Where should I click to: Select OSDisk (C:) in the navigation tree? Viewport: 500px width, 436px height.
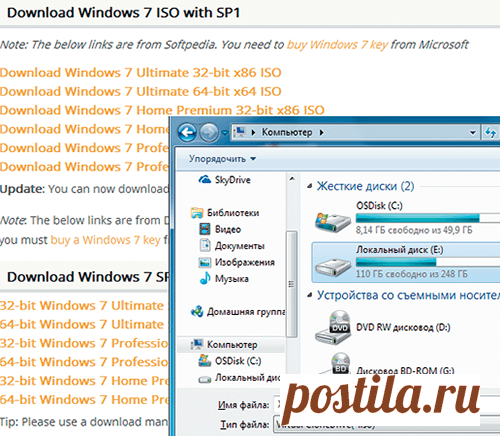pos(238,361)
